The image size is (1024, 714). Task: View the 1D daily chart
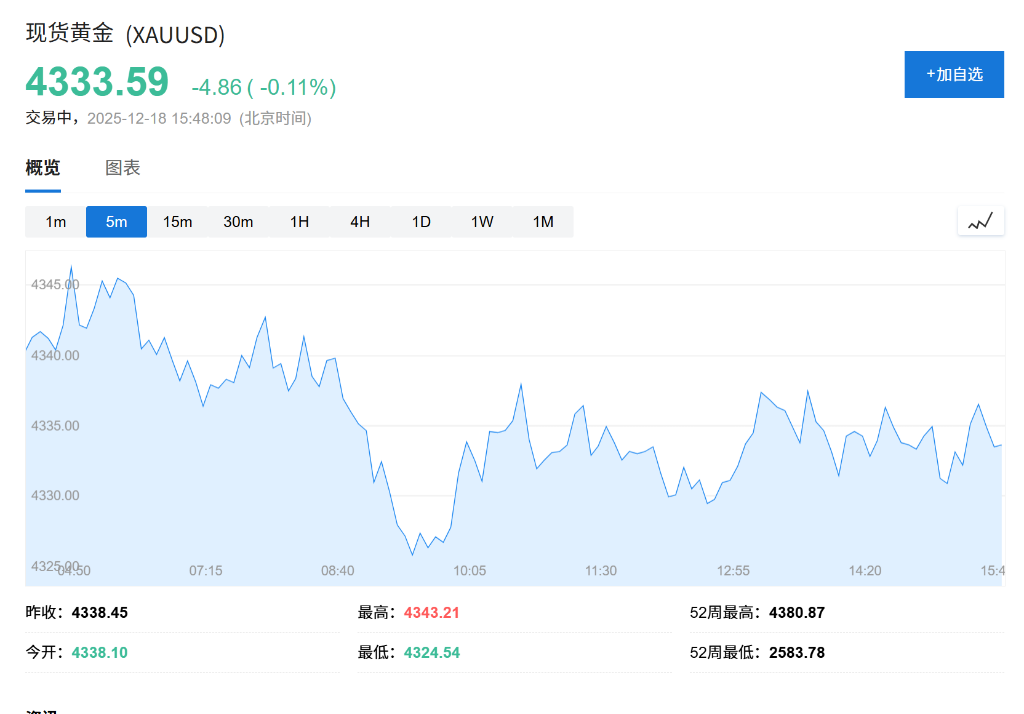click(421, 221)
